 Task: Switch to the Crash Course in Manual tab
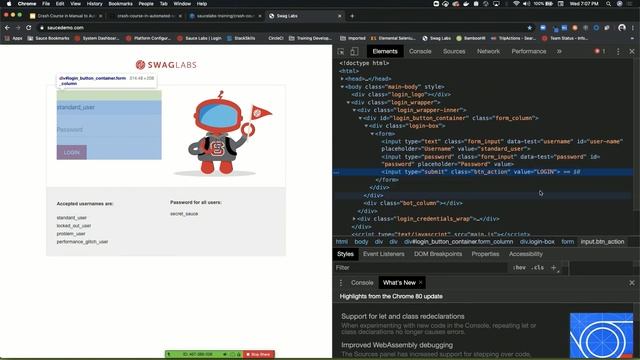pyautogui.click(x=66, y=16)
